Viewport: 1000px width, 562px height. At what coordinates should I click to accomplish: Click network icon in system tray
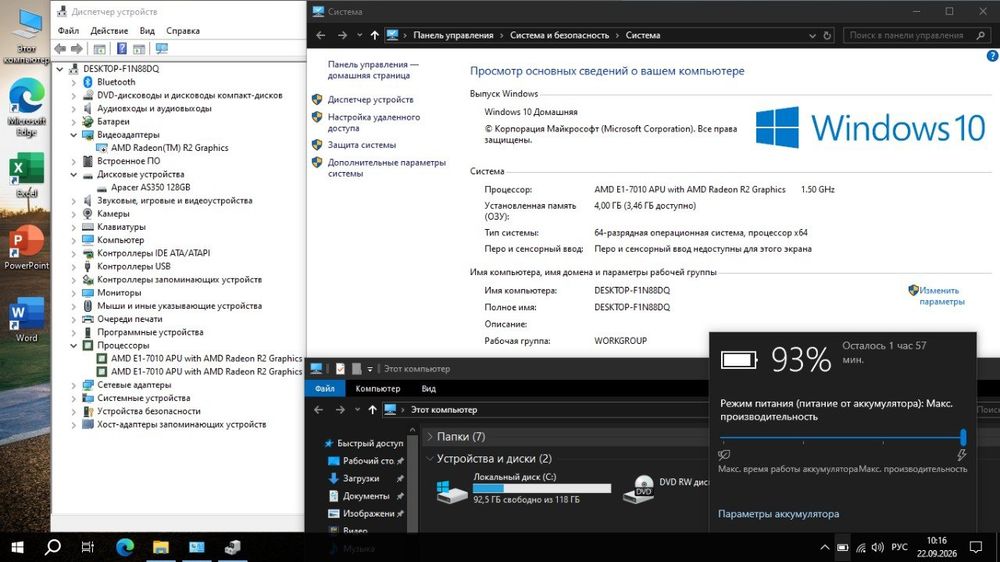[861, 547]
